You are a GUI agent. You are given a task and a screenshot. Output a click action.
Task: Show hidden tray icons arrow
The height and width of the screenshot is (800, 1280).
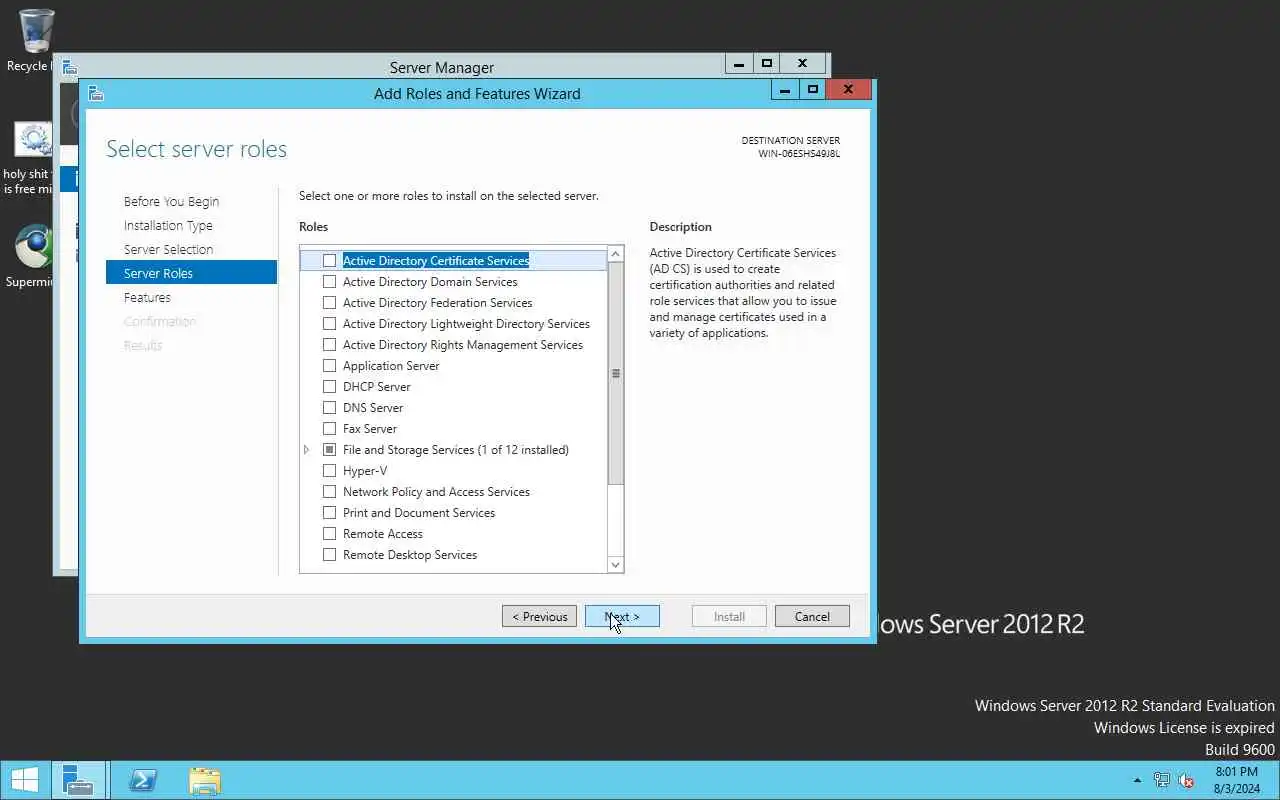pyautogui.click(x=1137, y=780)
